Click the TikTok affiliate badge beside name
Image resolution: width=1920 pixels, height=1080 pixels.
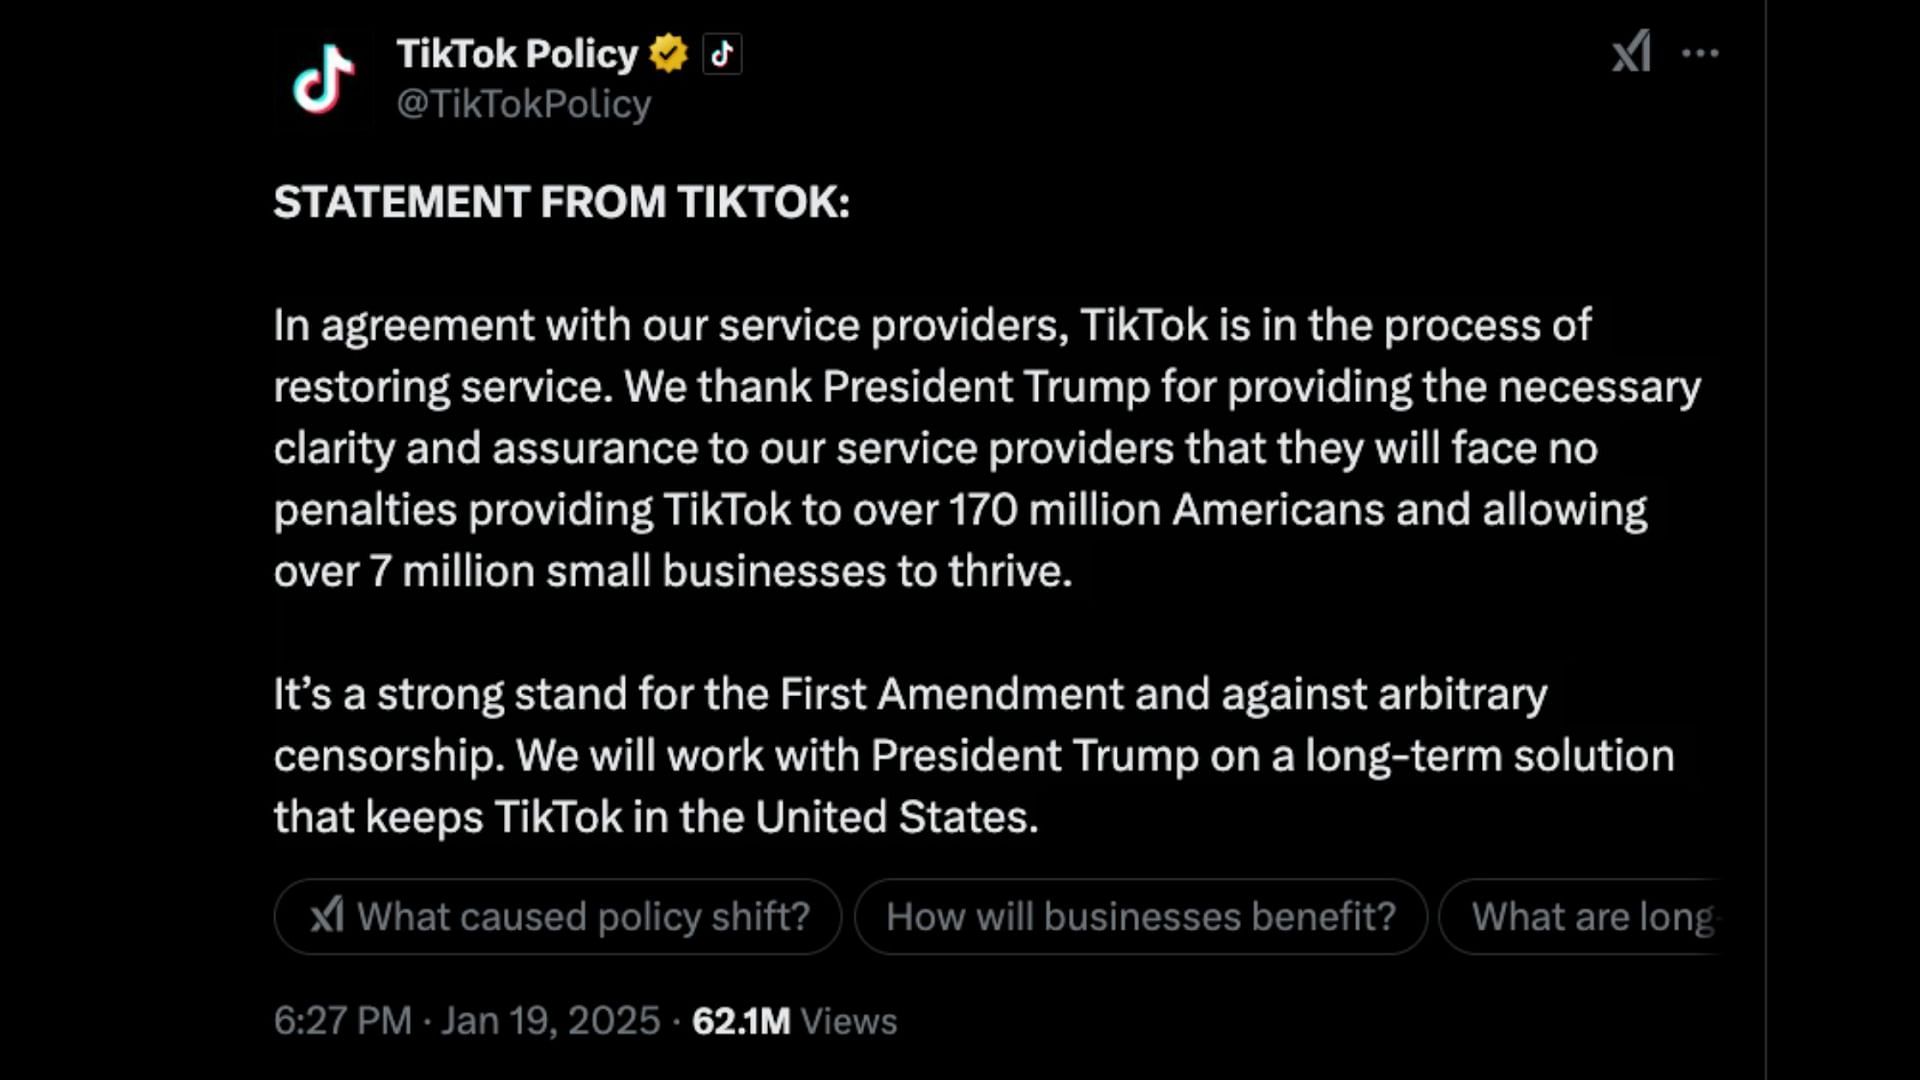coord(722,54)
